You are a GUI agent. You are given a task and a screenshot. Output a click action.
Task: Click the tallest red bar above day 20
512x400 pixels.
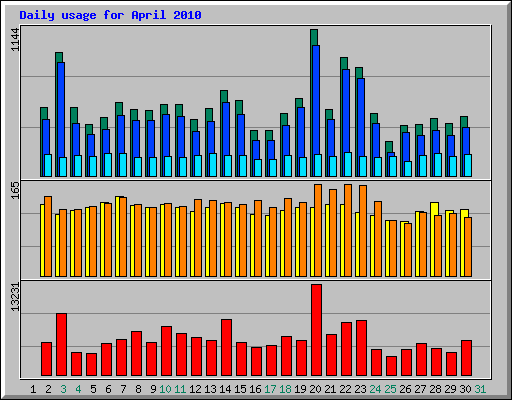(x=316, y=330)
